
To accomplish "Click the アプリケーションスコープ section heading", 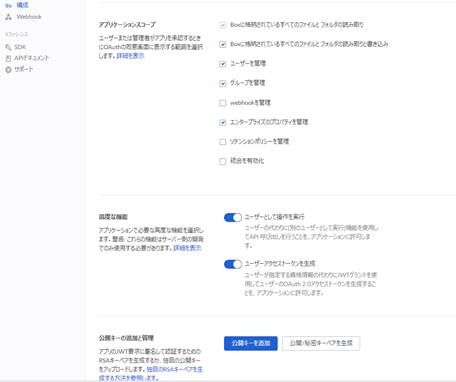I will (127, 25).
